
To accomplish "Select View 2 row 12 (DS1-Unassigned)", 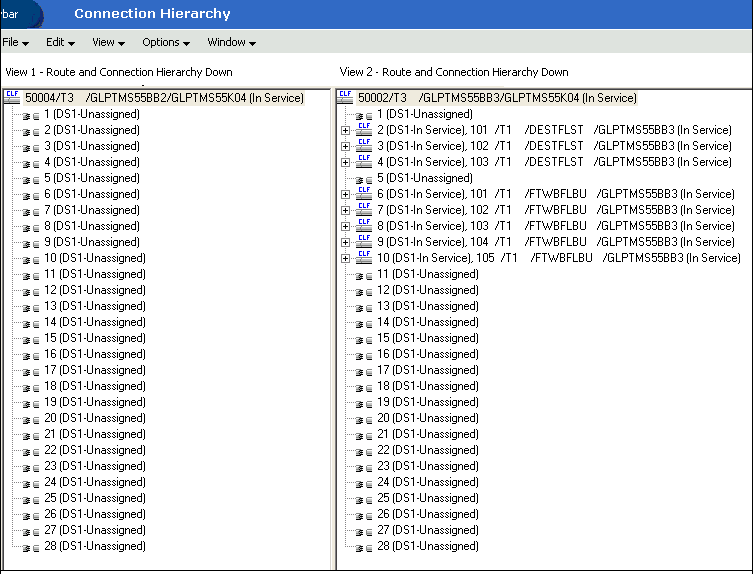I will click(428, 290).
